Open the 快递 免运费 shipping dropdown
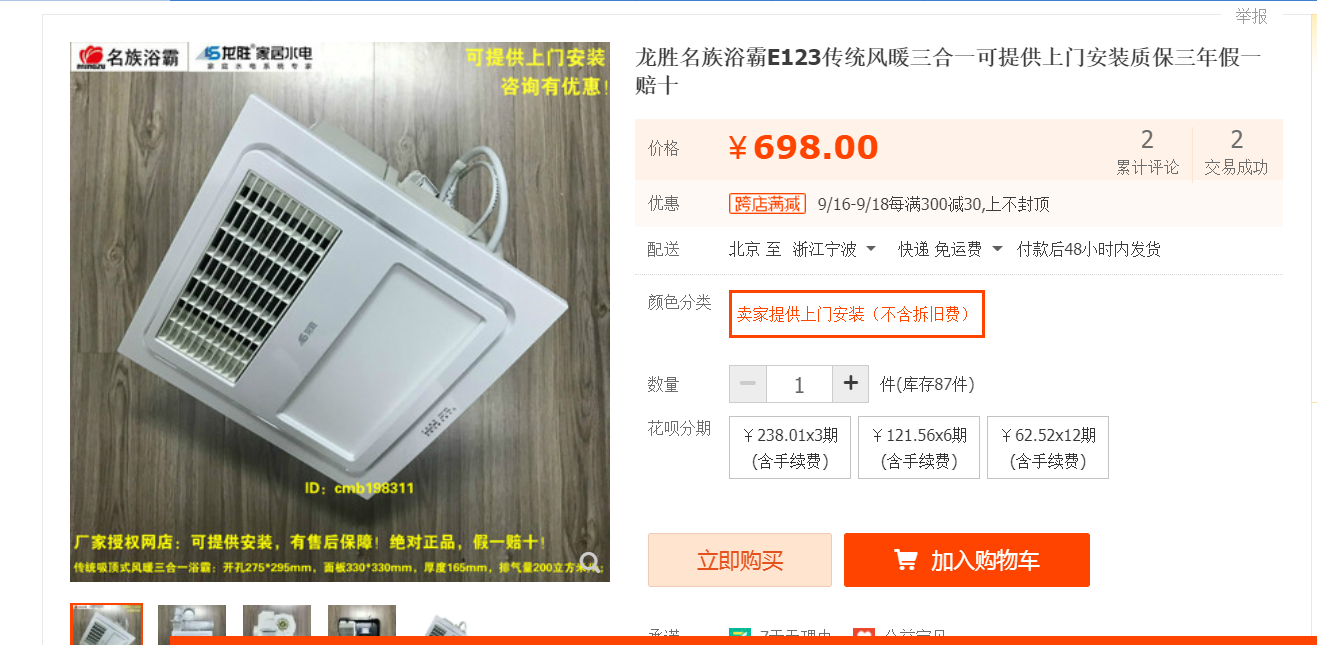Image resolution: width=1317 pixels, height=645 pixels. tap(949, 249)
